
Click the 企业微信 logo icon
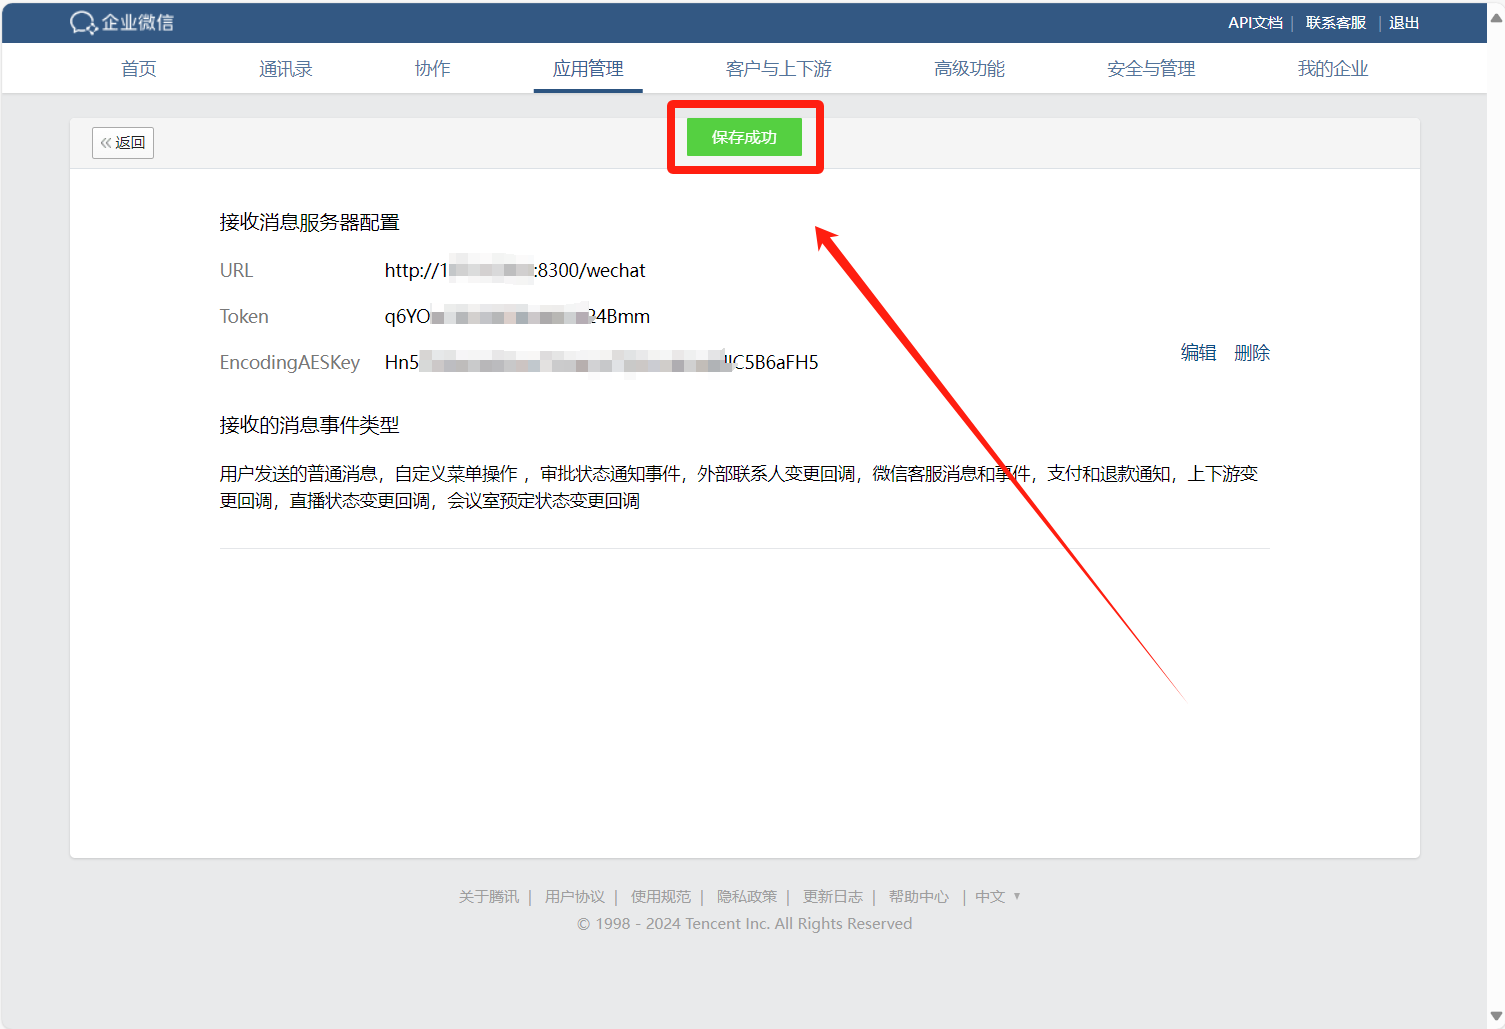click(84, 22)
